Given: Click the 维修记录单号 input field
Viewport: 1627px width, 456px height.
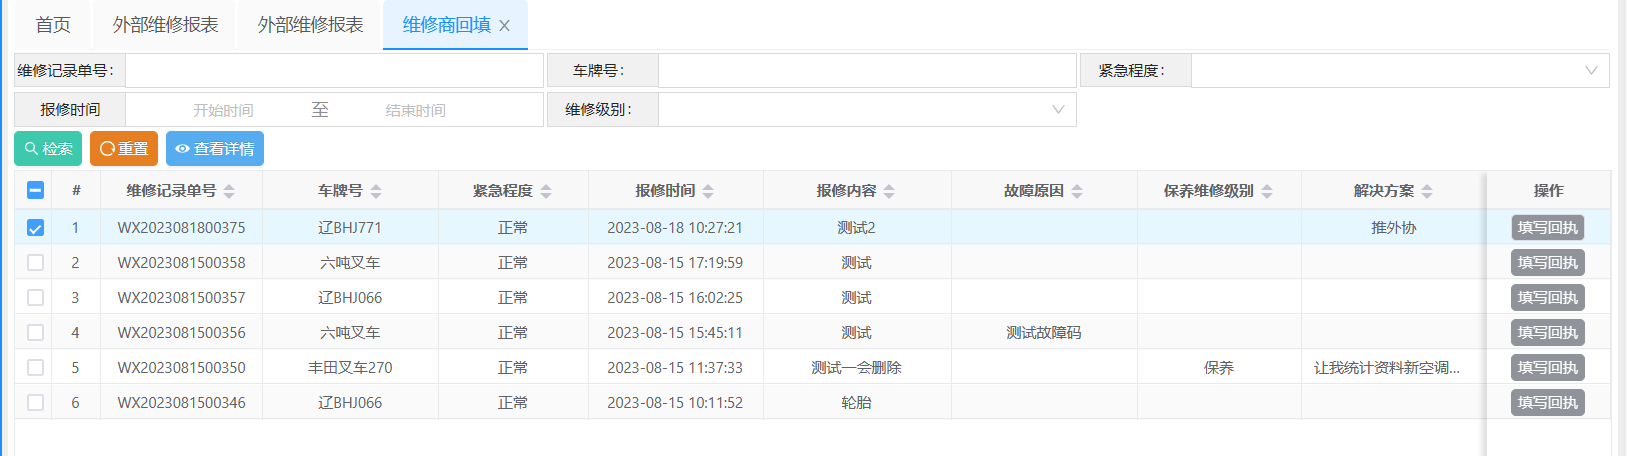Looking at the screenshot, I should coord(334,70).
